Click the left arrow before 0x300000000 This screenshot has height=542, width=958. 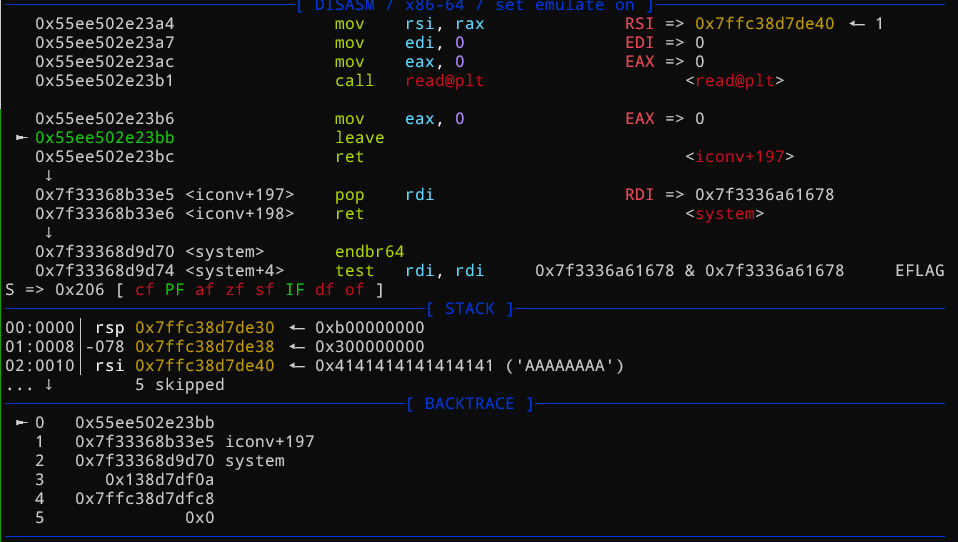tap(295, 347)
